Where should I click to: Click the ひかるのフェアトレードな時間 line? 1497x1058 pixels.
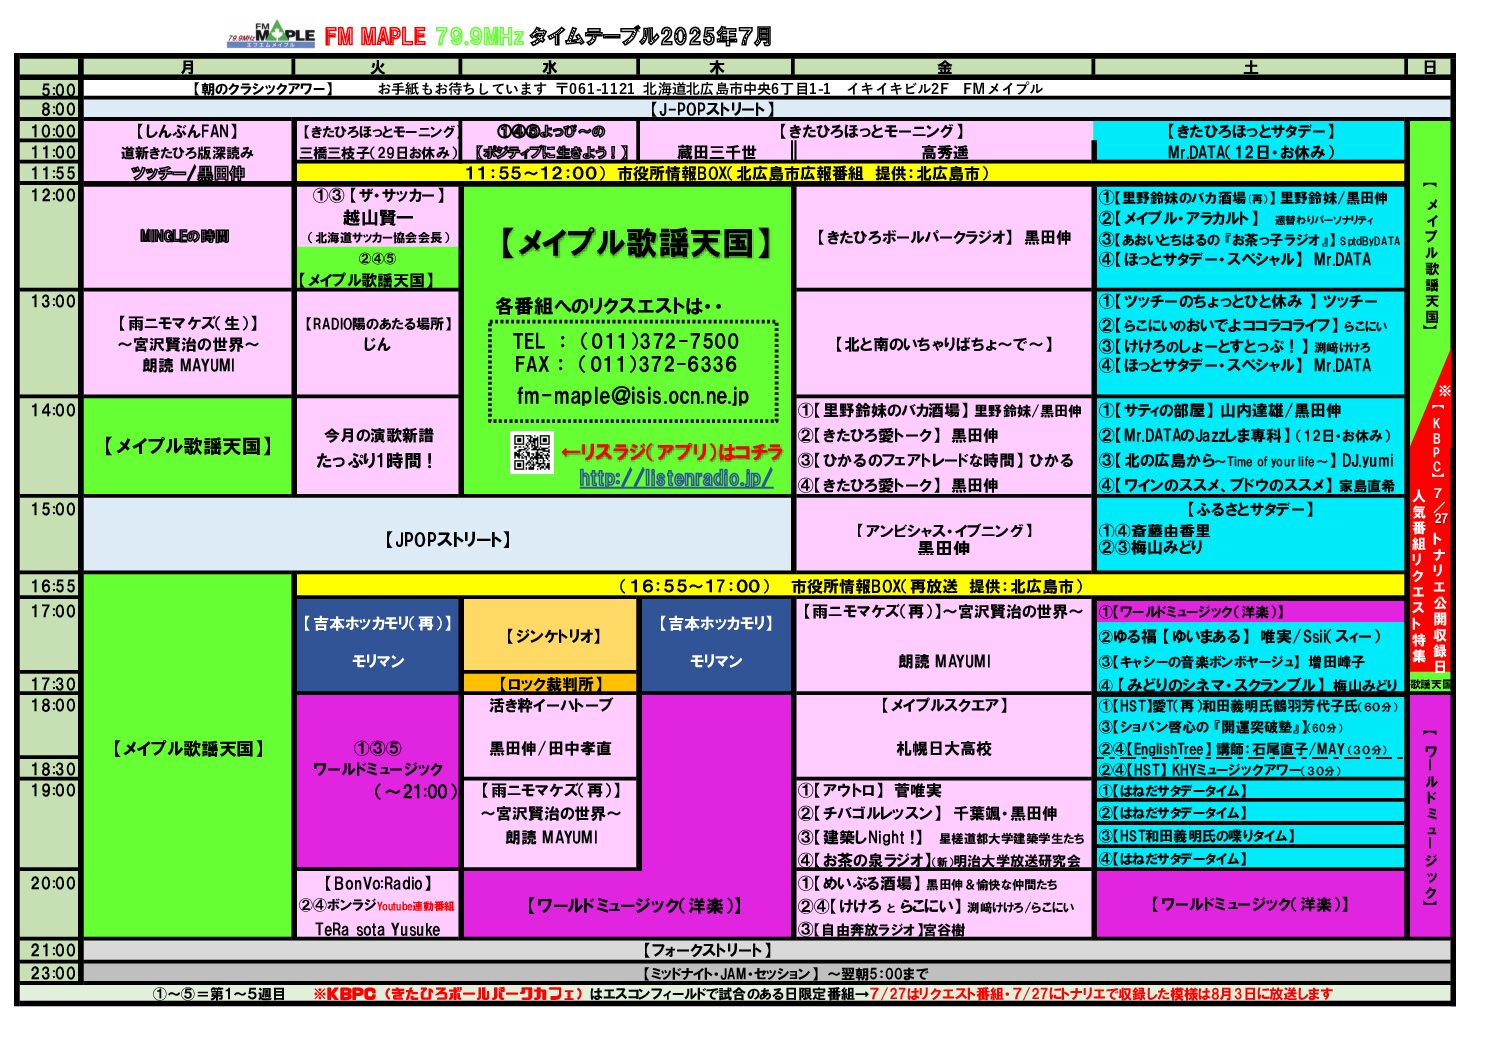(x=936, y=460)
